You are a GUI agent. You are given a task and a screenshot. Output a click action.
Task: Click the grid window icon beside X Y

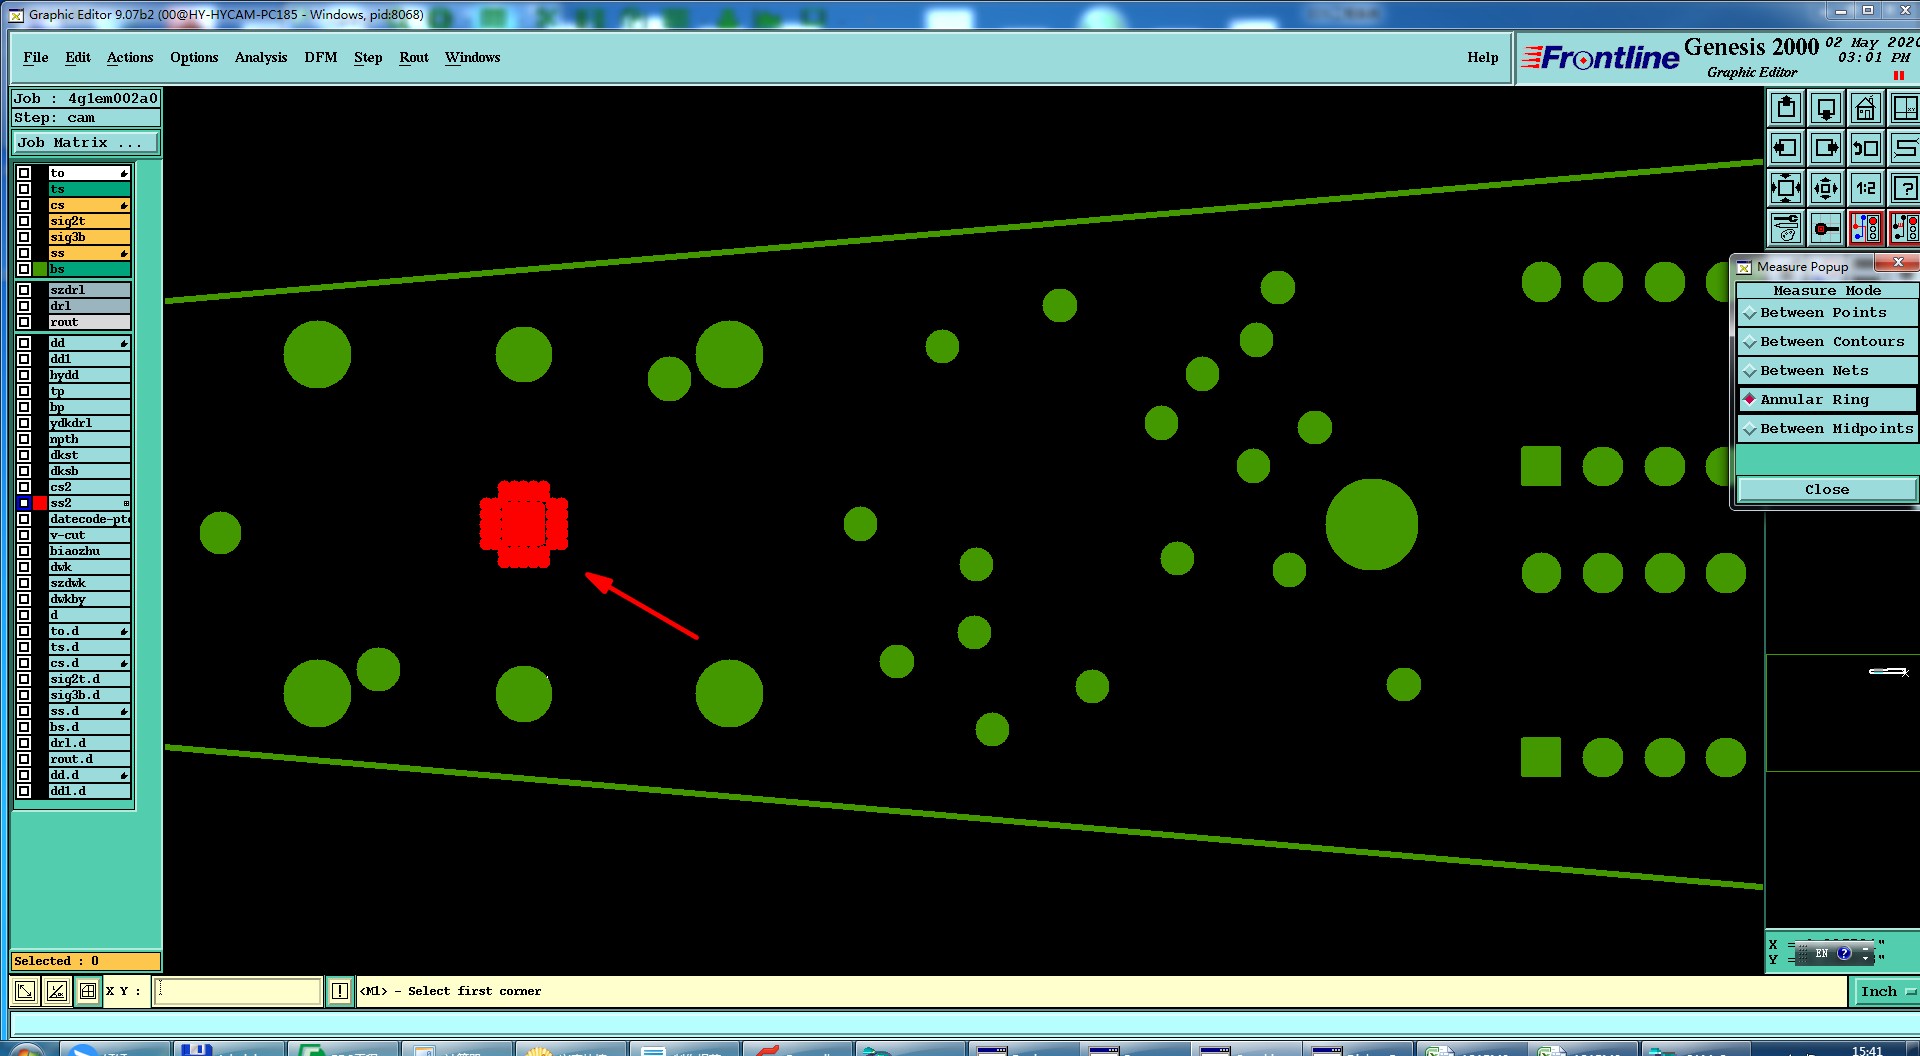(88, 991)
